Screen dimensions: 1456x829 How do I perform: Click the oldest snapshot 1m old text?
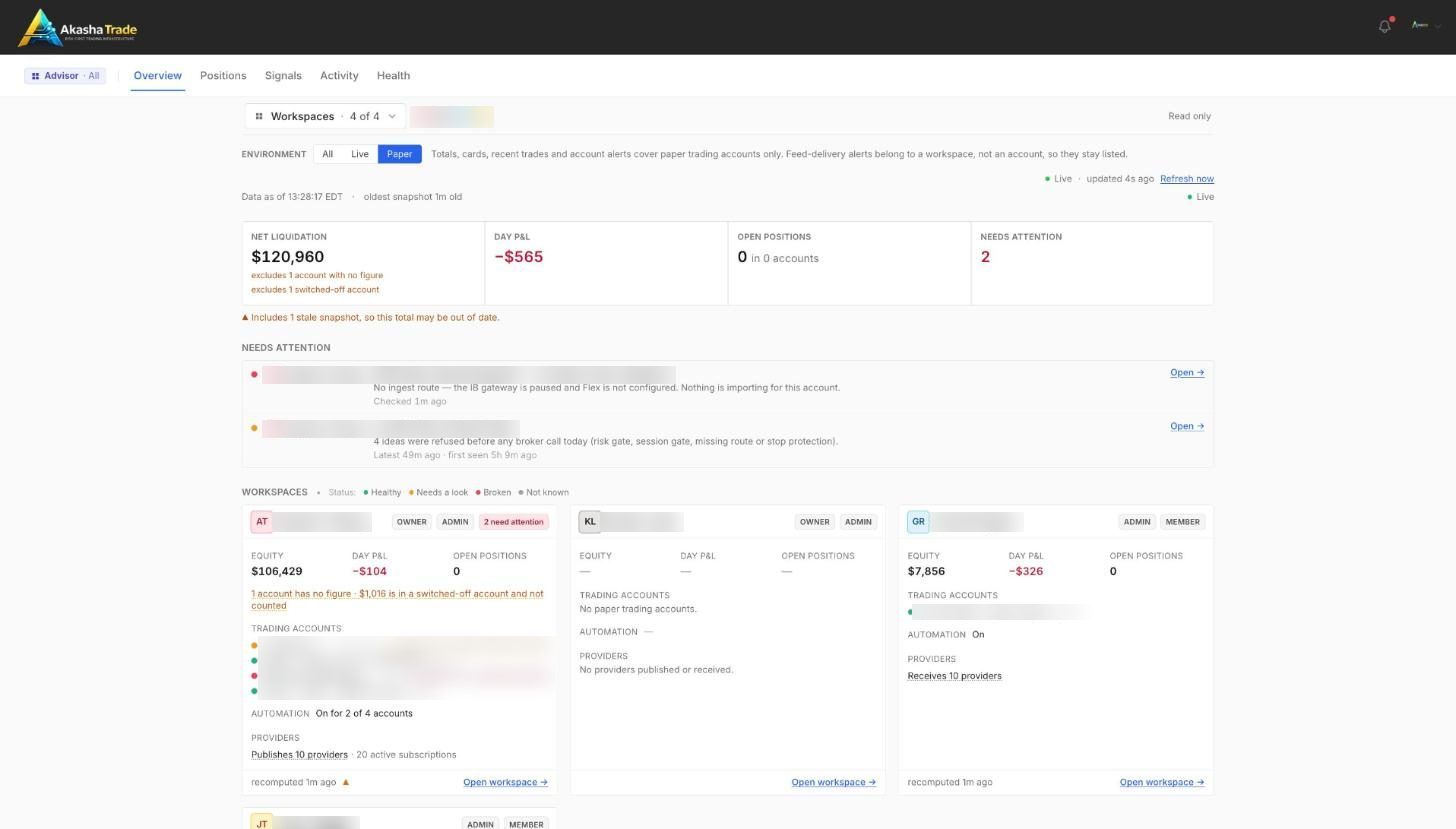[413, 197]
